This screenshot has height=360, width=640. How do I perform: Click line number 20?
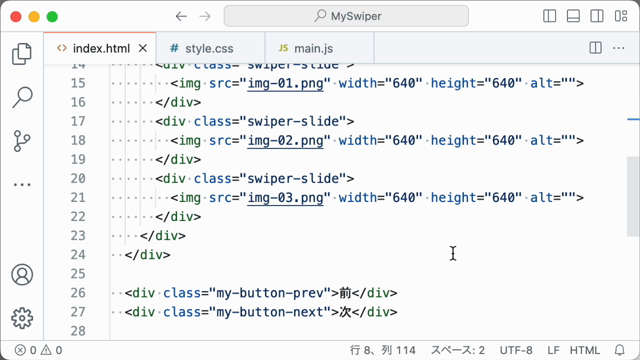(x=78, y=178)
